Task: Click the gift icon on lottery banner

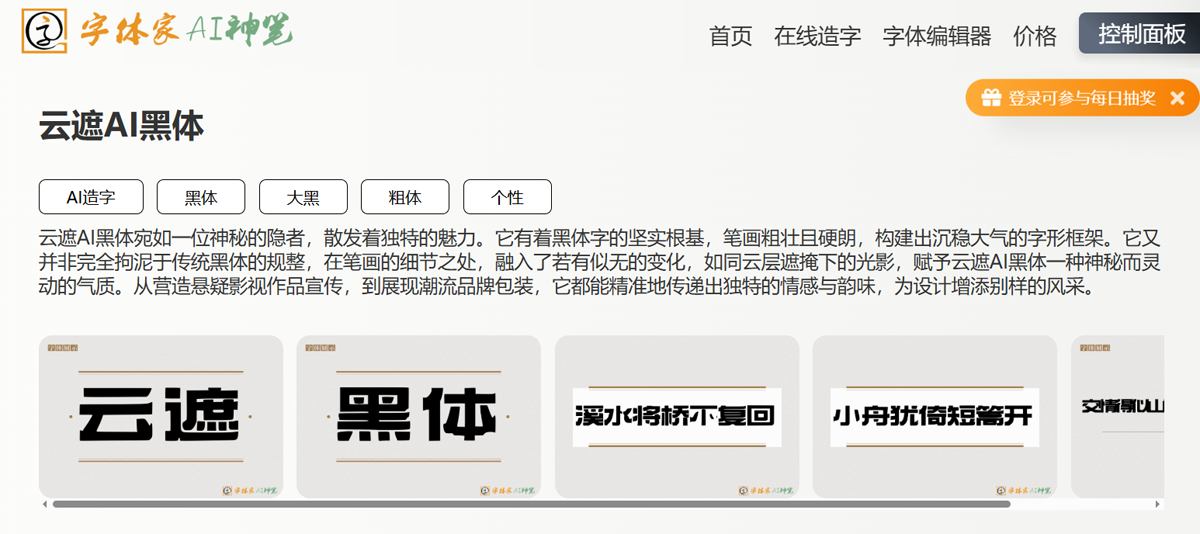Action: click(x=990, y=98)
